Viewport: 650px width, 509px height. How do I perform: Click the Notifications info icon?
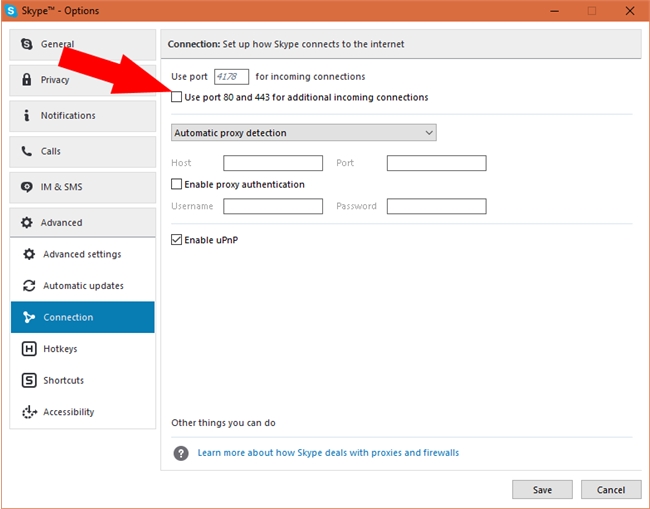tap(27, 116)
